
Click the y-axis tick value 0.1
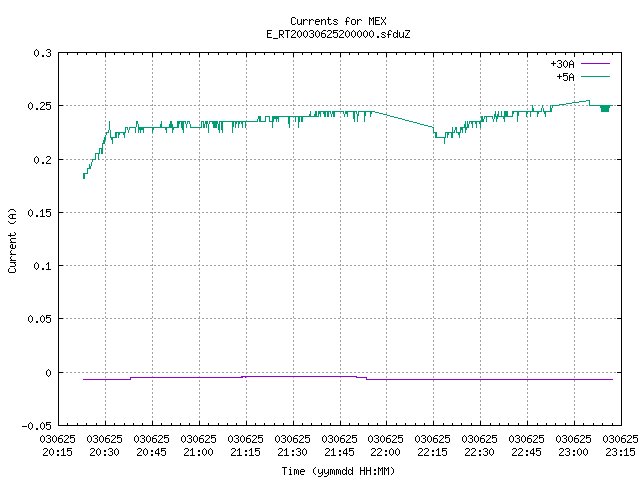pyautogui.click(x=42, y=266)
